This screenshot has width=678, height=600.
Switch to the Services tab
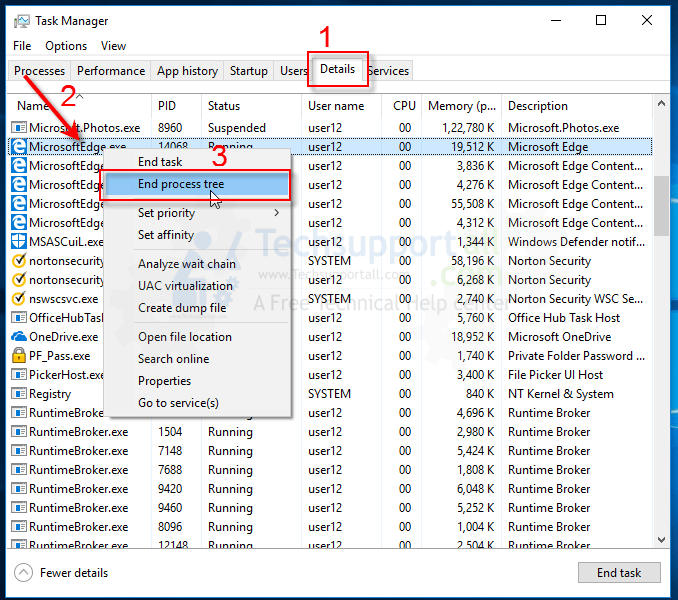(x=388, y=70)
